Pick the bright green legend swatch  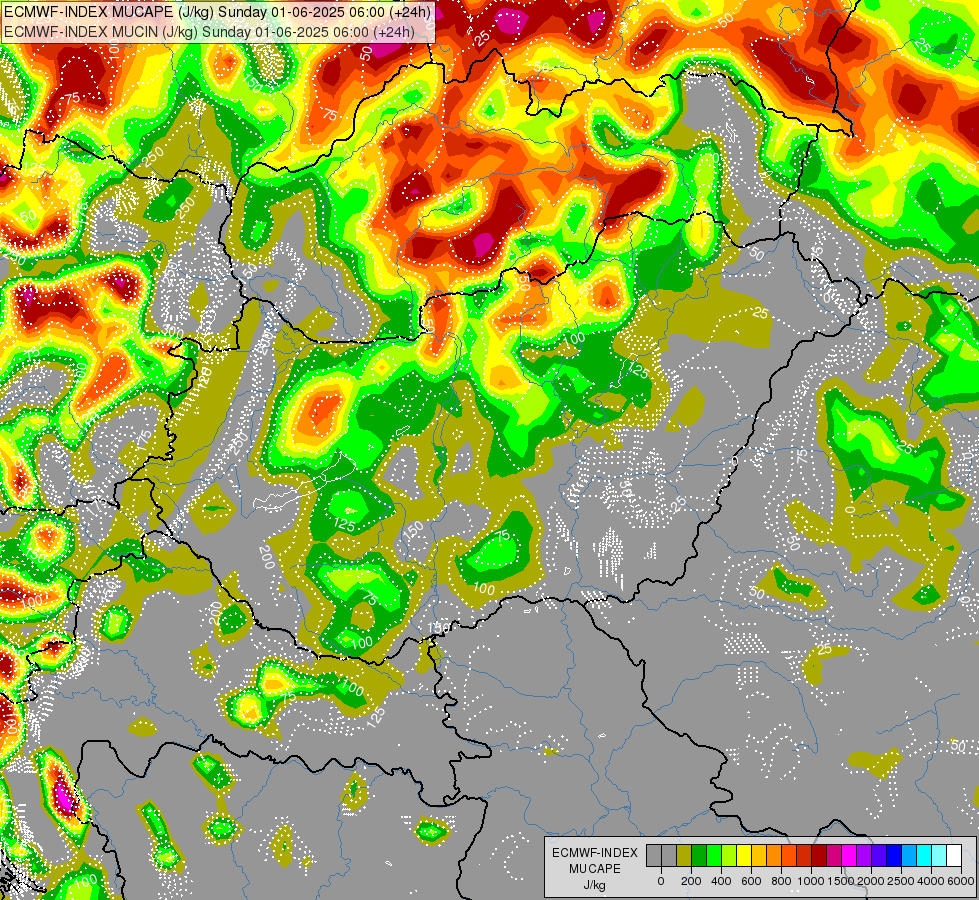714,855
